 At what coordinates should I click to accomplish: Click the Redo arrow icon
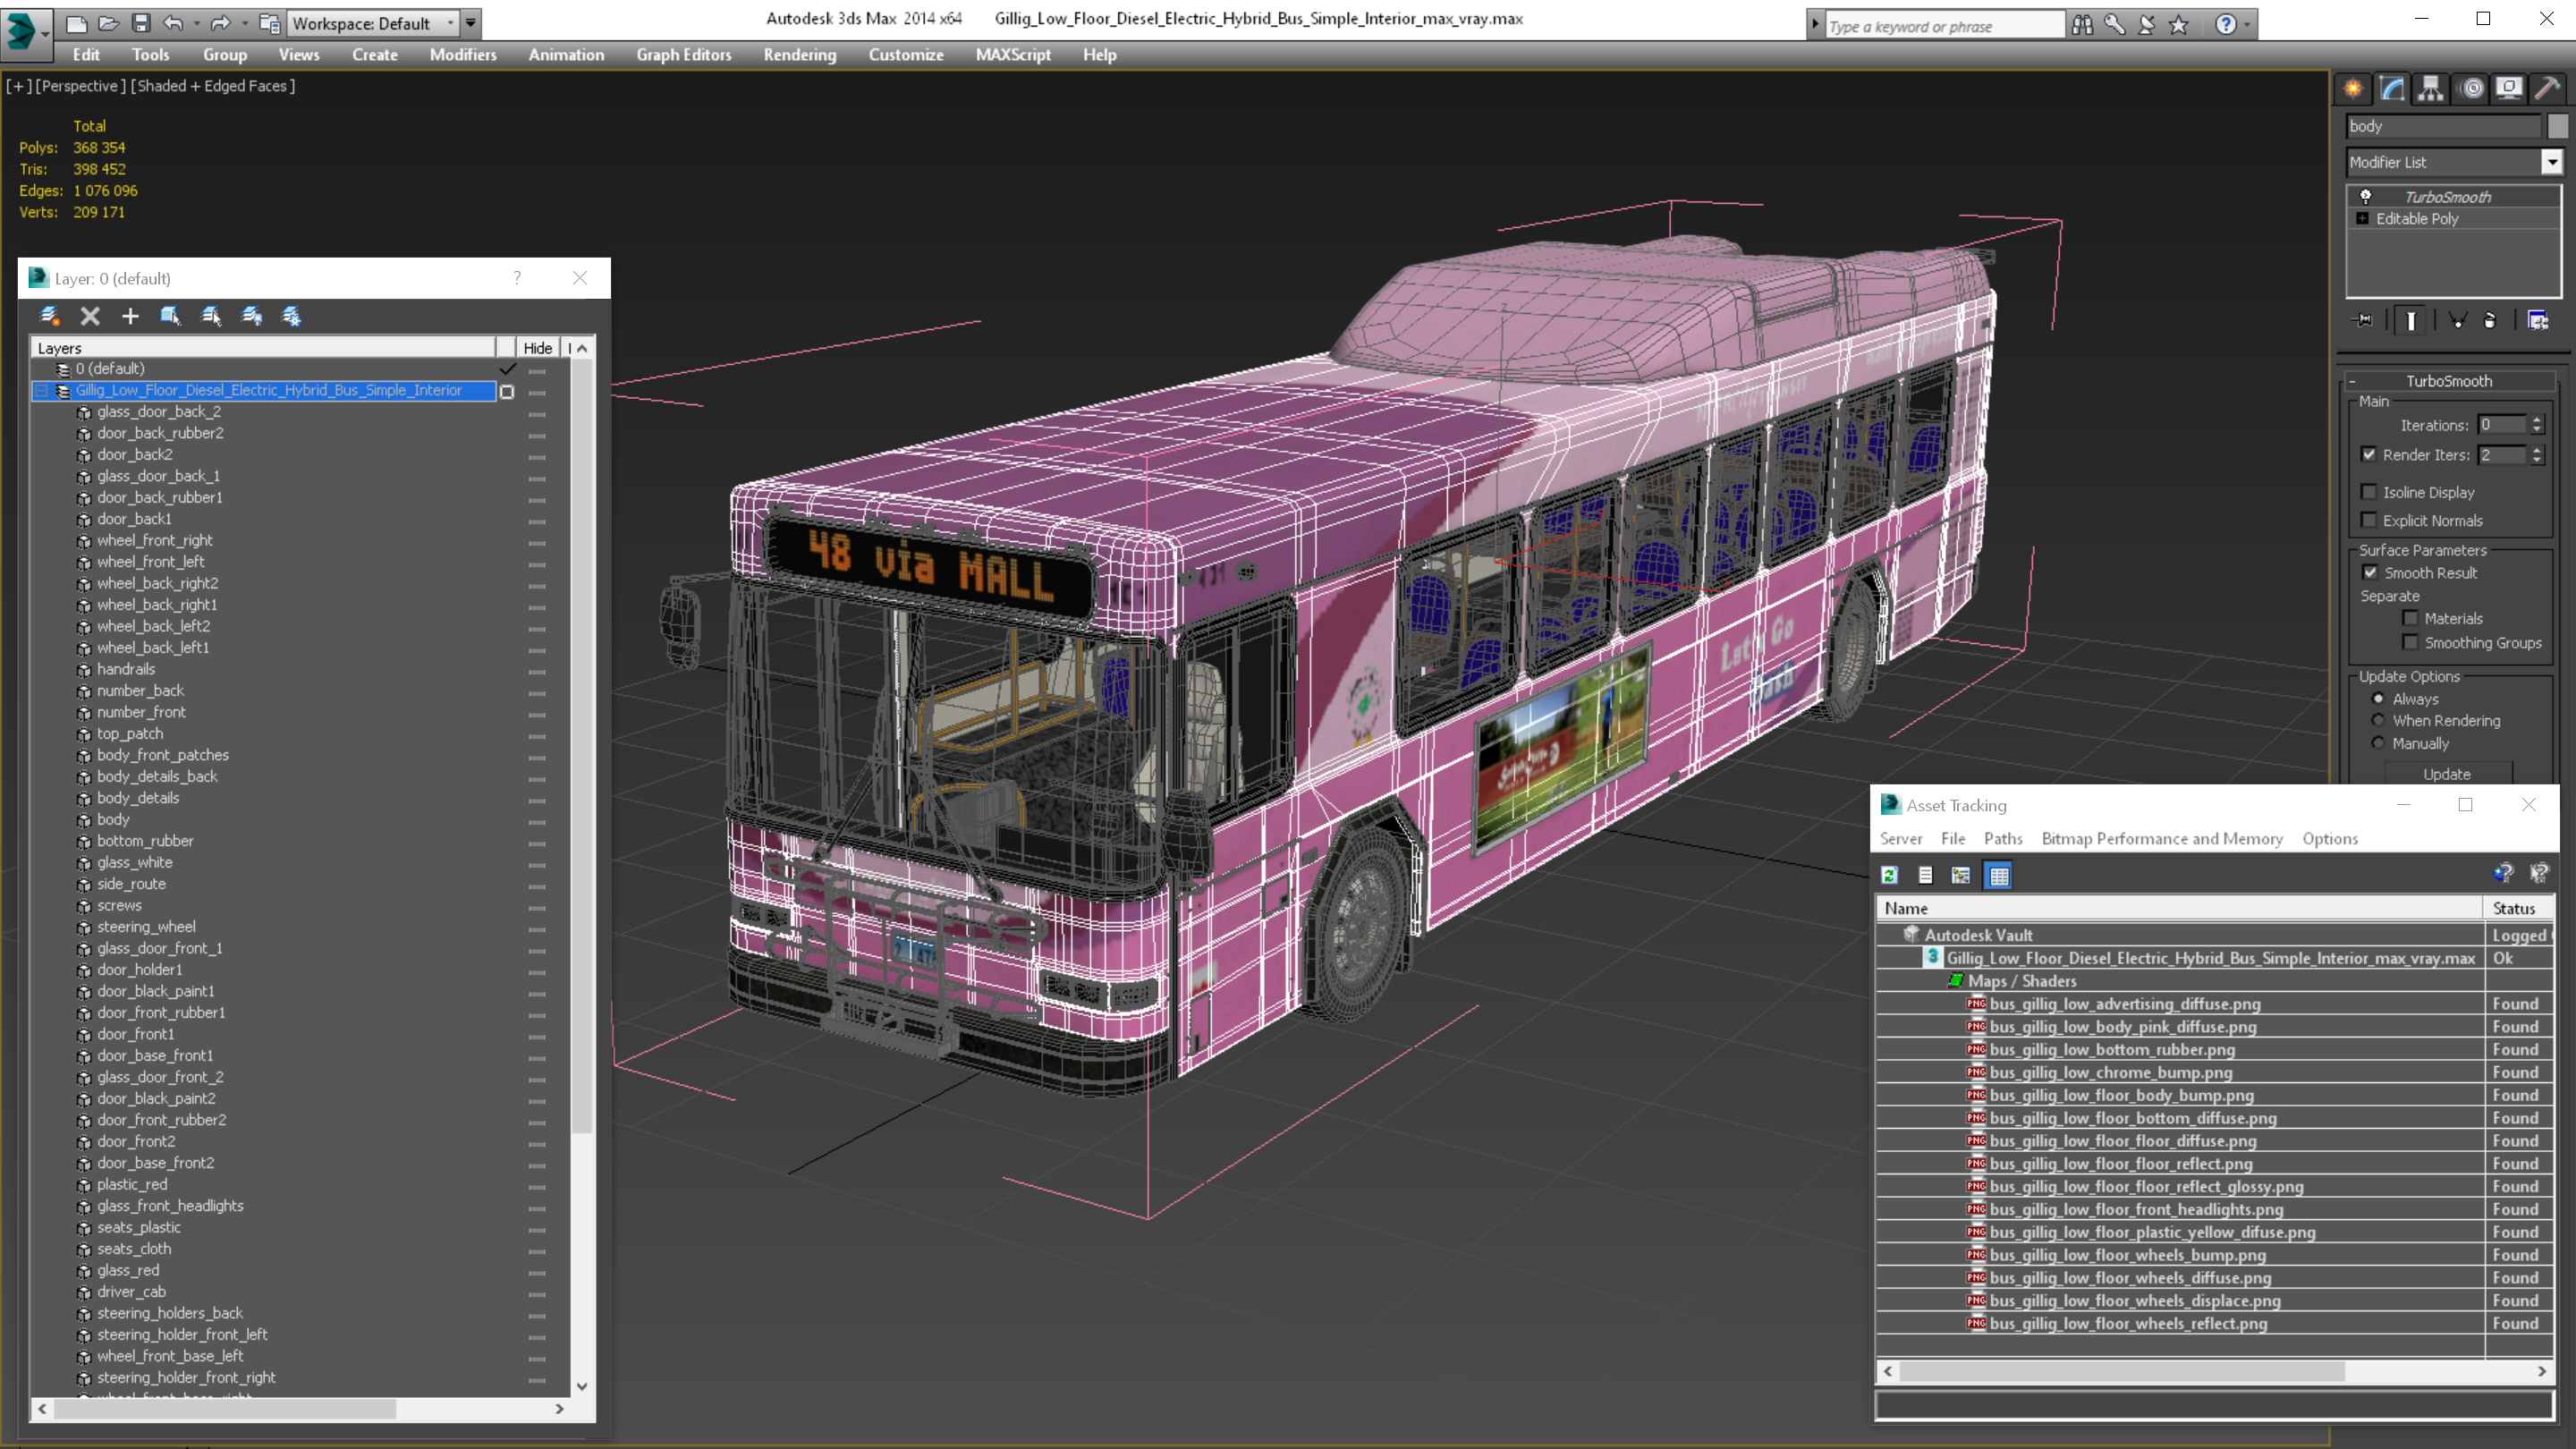pos(220,23)
